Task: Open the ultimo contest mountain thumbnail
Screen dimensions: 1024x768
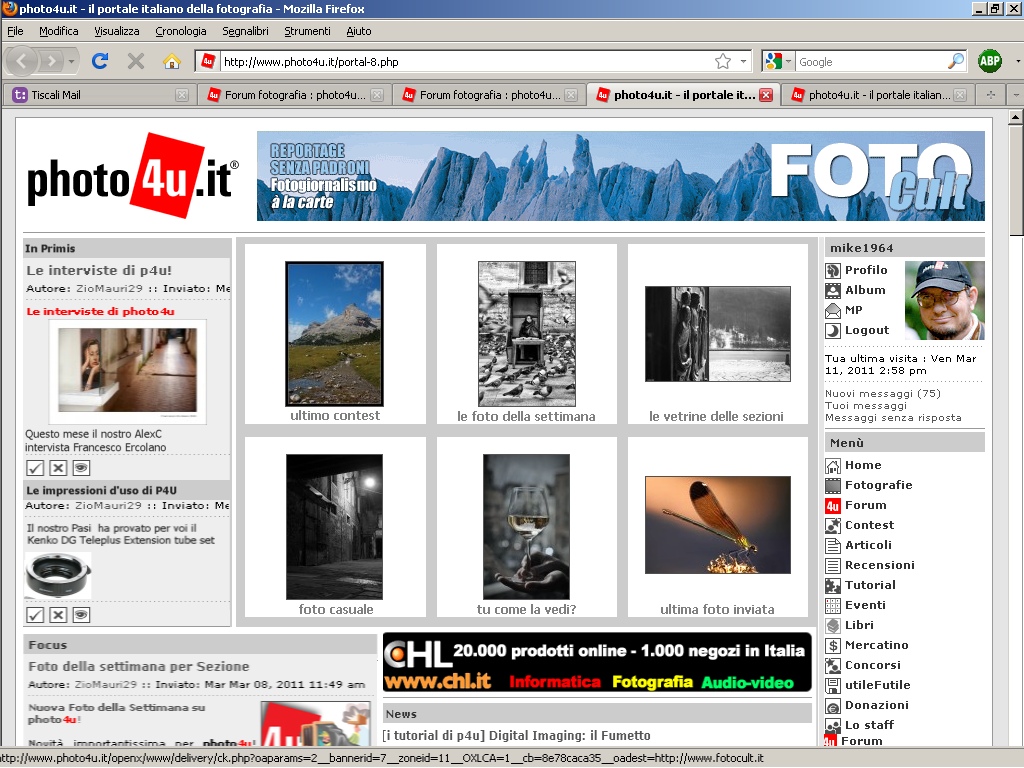Action: click(334, 334)
